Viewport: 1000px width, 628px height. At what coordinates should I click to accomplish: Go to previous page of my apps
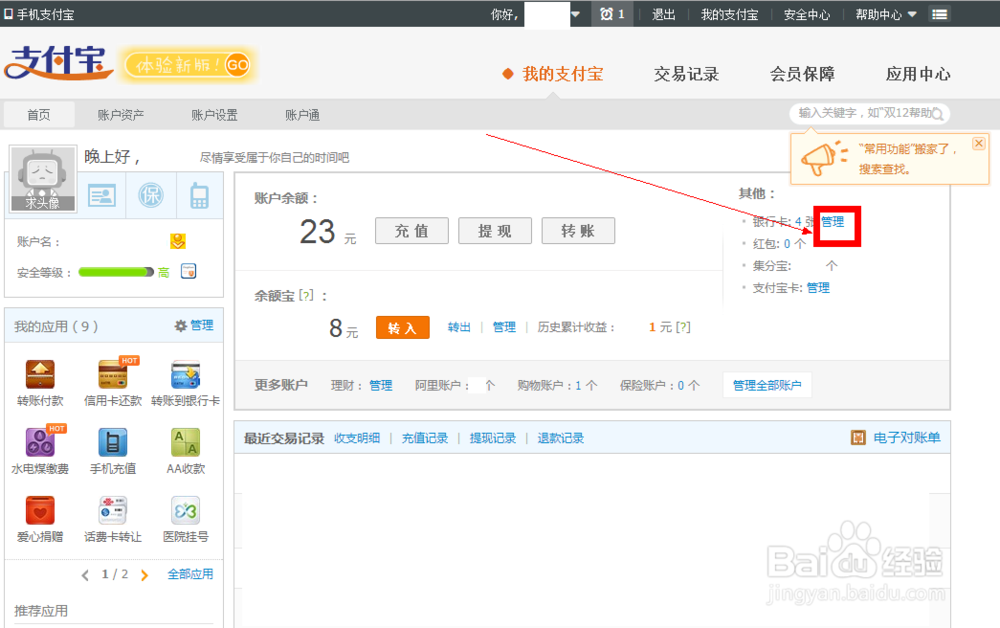pos(85,575)
